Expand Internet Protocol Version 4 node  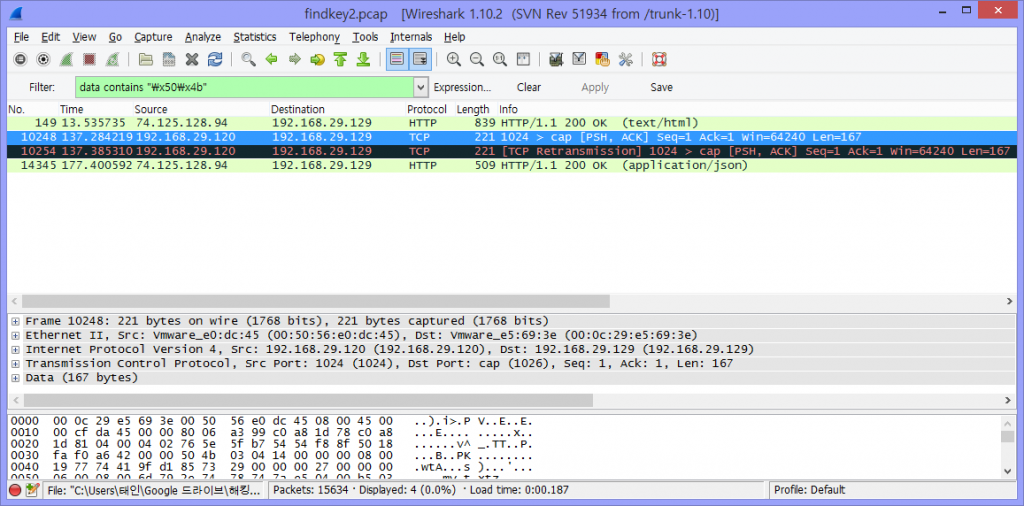point(15,349)
